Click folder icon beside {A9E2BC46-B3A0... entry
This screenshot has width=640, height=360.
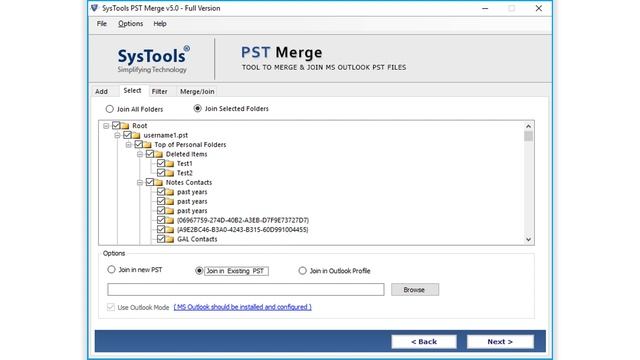pyautogui.click(x=170, y=230)
